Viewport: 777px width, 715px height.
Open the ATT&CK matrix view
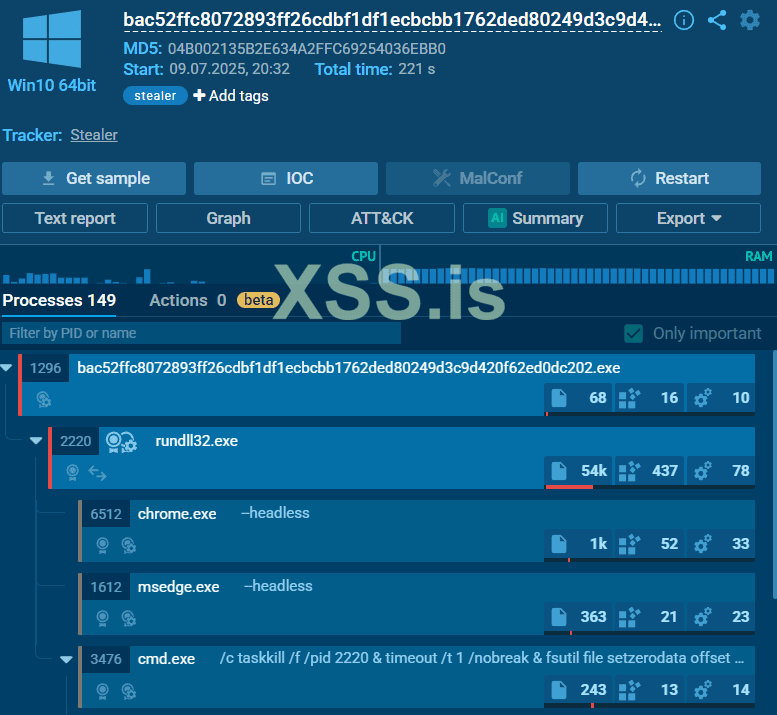click(382, 218)
